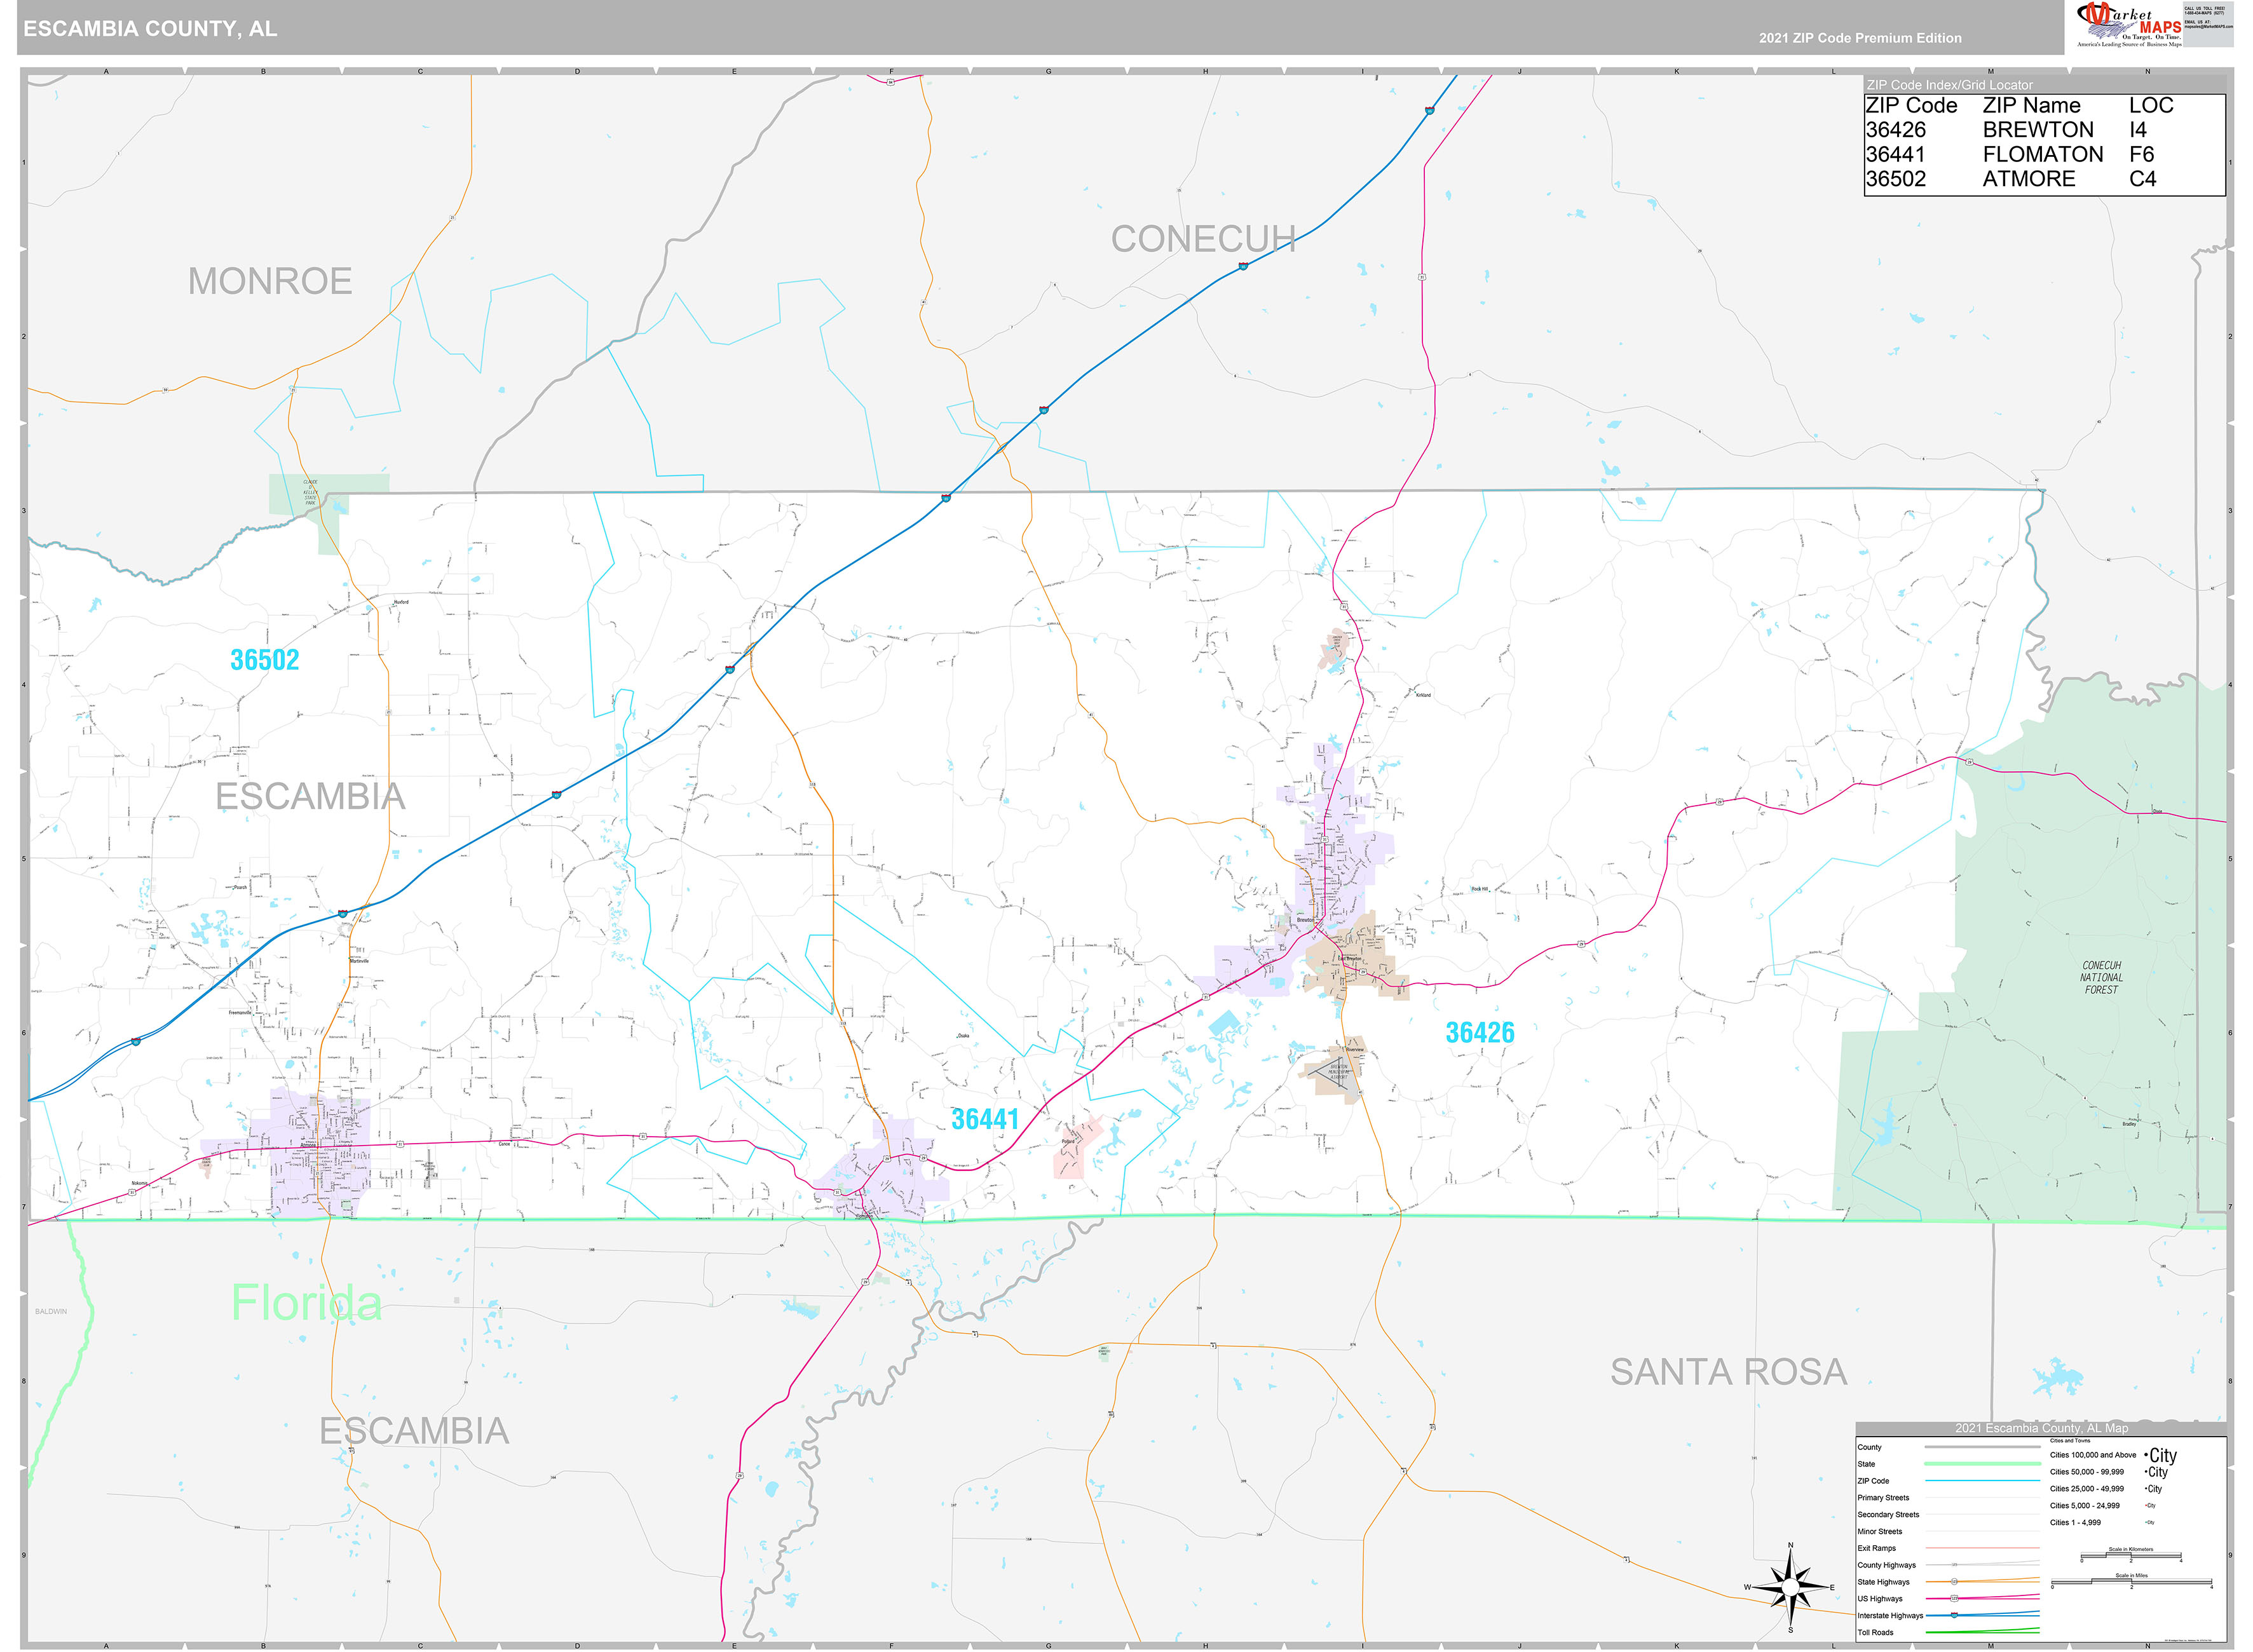2253x1652 pixels.
Task: Click the green State line sample in legend
Action: click(x=1982, y=1464)
